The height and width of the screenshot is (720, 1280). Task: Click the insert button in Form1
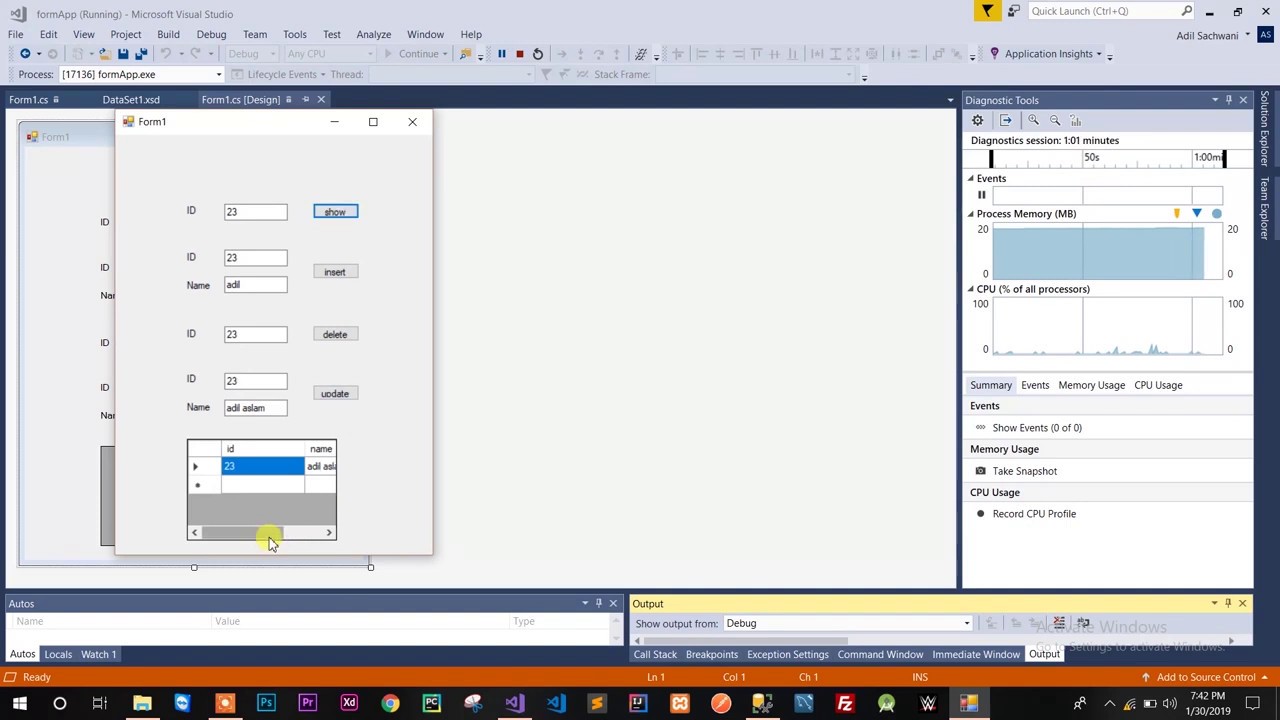point(335,272)
